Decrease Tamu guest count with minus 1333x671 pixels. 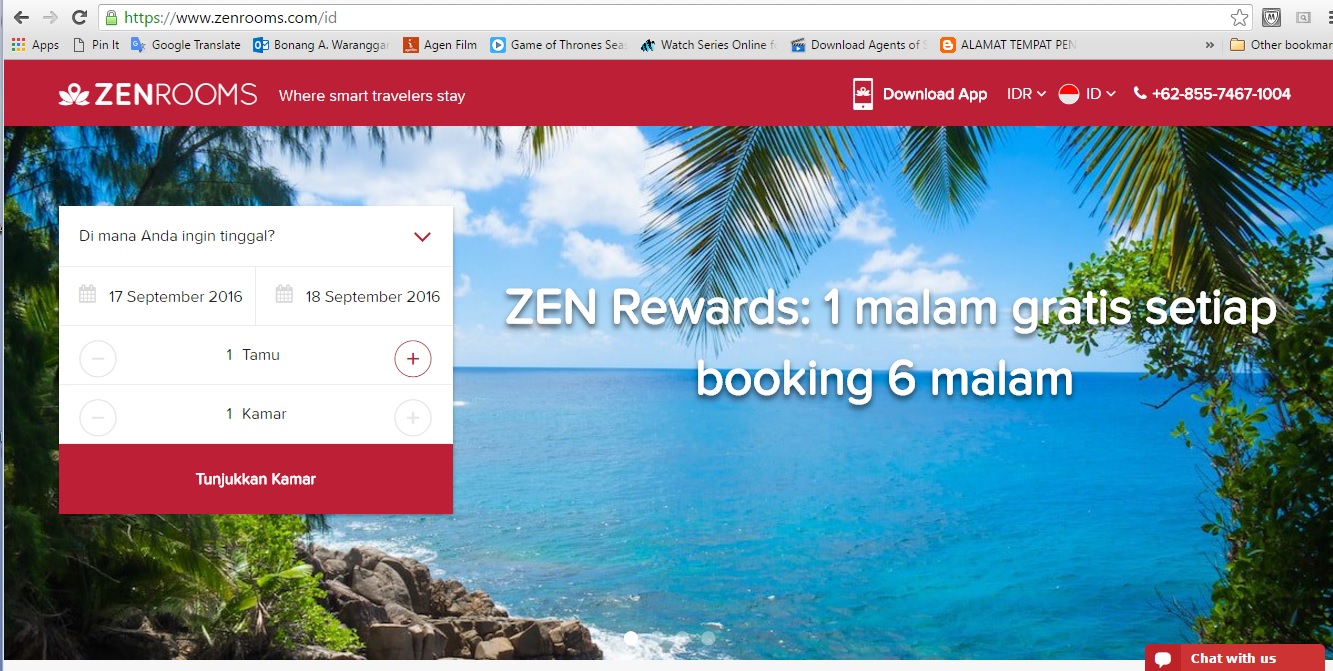tap(98, 358)
